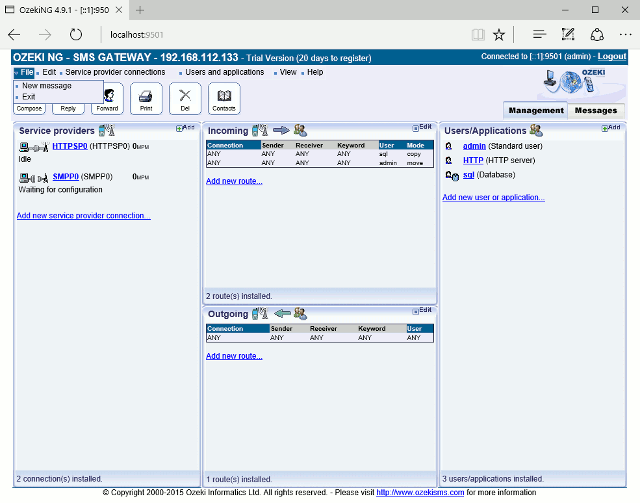This screenshot has height=503, width=640.
Task: Click the Users/Applications header icon
Action: [536, 130]
